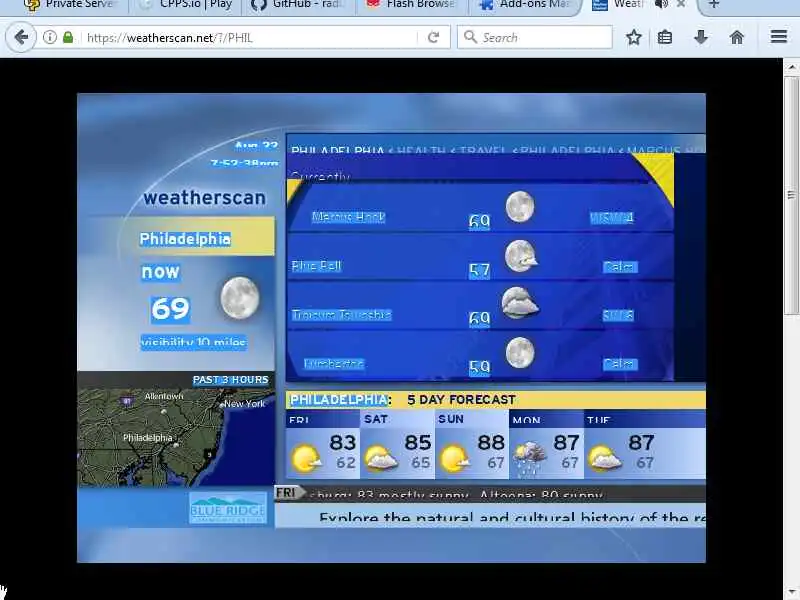Viewport: 800px width, 600px height.
Task: Bookmark this page with the star icon
Action: tap(634, 37)
